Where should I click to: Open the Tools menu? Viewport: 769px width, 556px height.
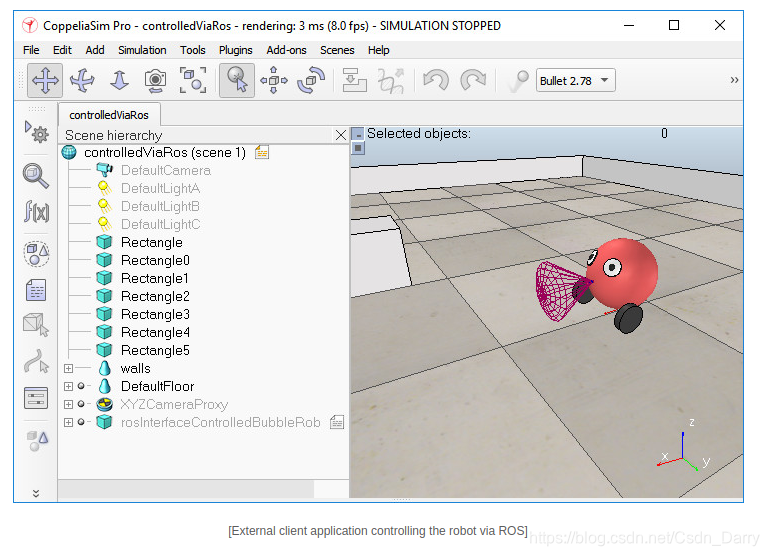(193, 50)
